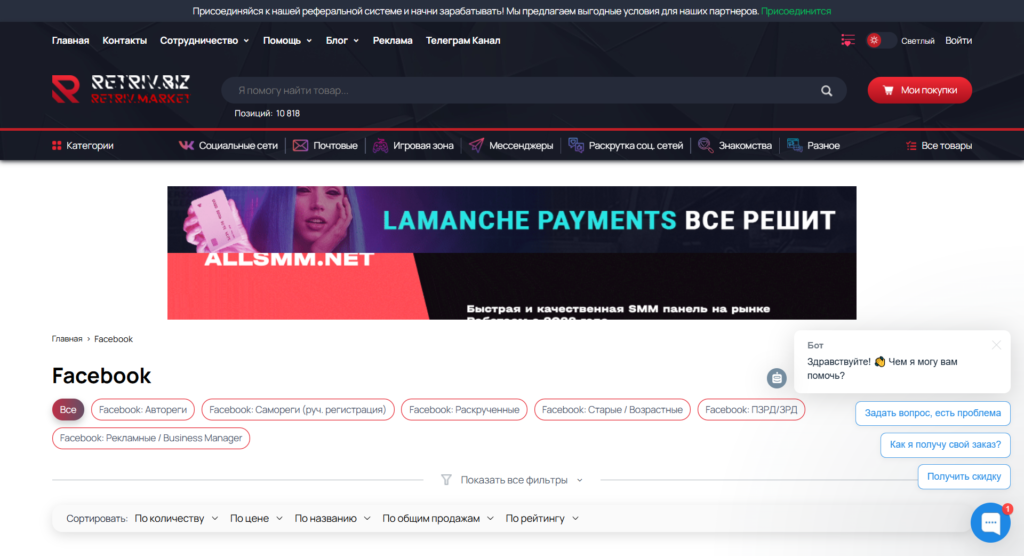
Task: Select Facebook: Рекламные / Business Manager filter
Action: tap(151, 438)
